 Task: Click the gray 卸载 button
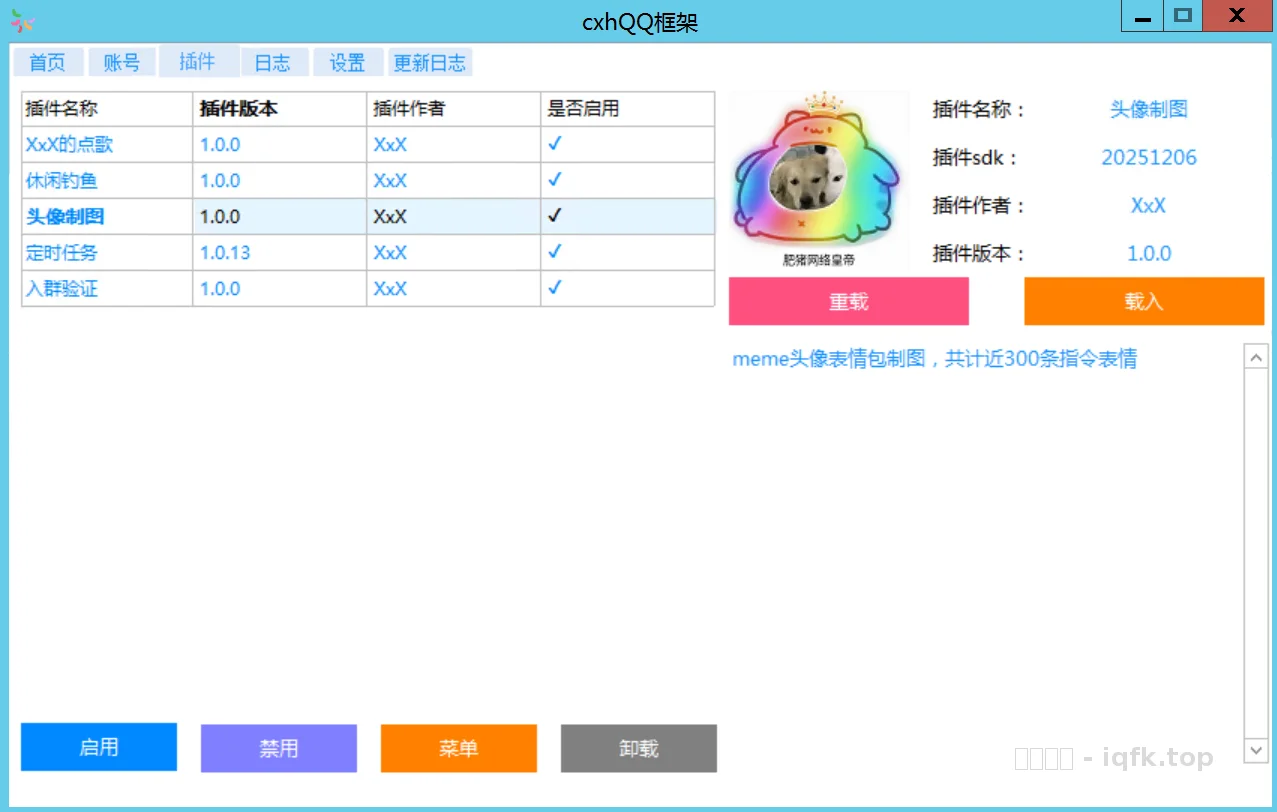638,748
